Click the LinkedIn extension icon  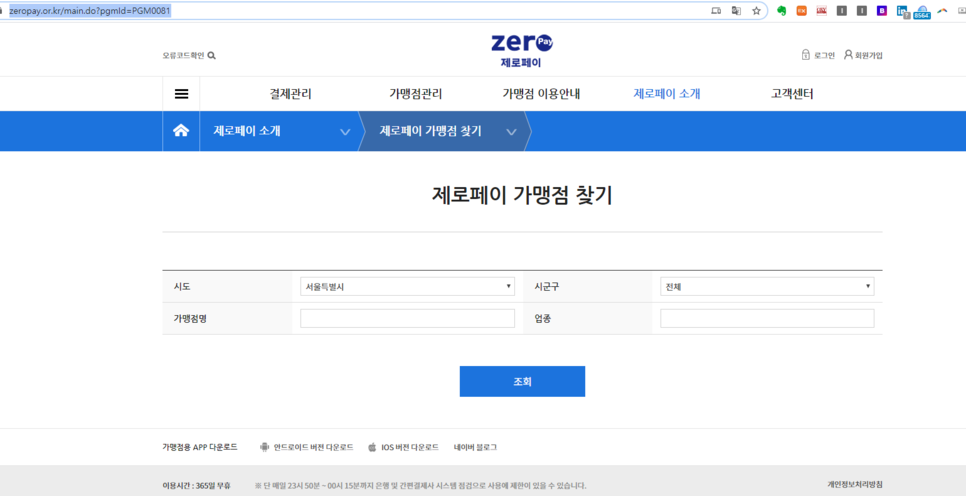pyautogui.click(x=903, y=11)
